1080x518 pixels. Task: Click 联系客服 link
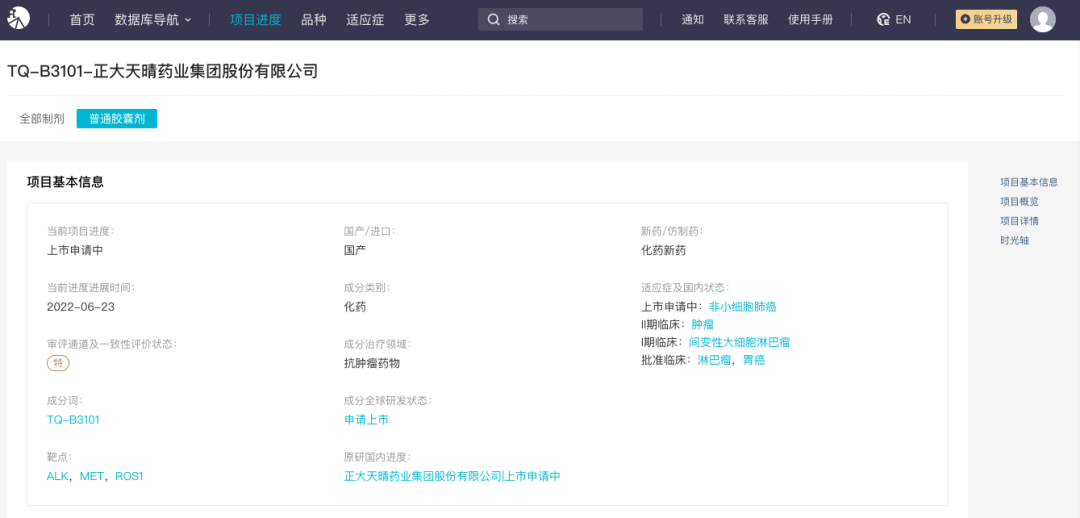pyautogui.click(x=746, y=20)
